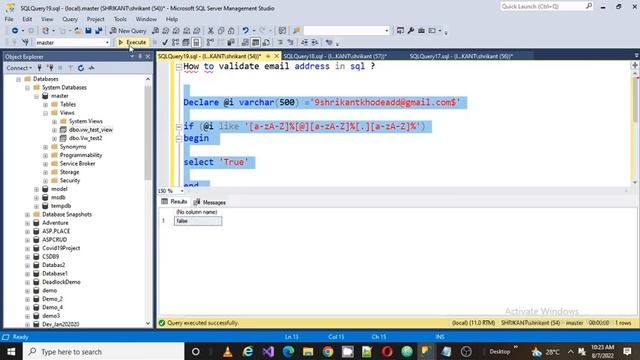Viewport: 640px width, 360px height.
Task: Close the Object Explorer panel
Action: (148, 57)
